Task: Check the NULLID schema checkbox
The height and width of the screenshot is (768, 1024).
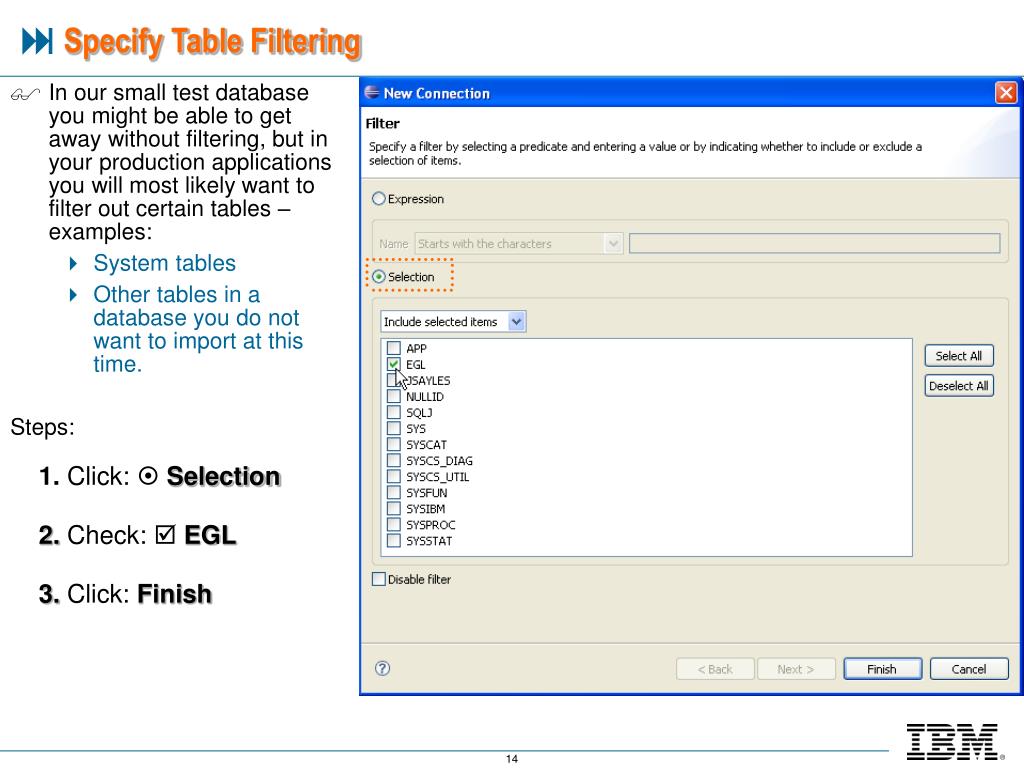Action: 394,397
